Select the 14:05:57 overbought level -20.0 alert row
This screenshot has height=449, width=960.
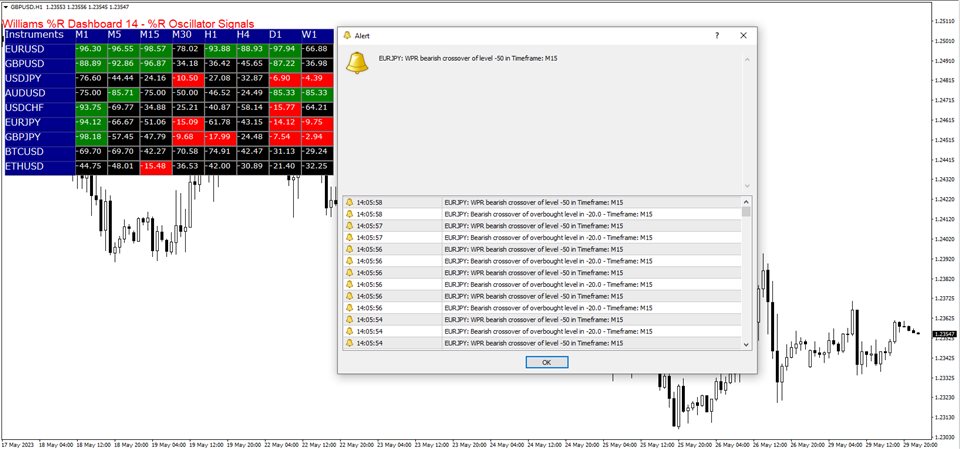click(542, 237)
